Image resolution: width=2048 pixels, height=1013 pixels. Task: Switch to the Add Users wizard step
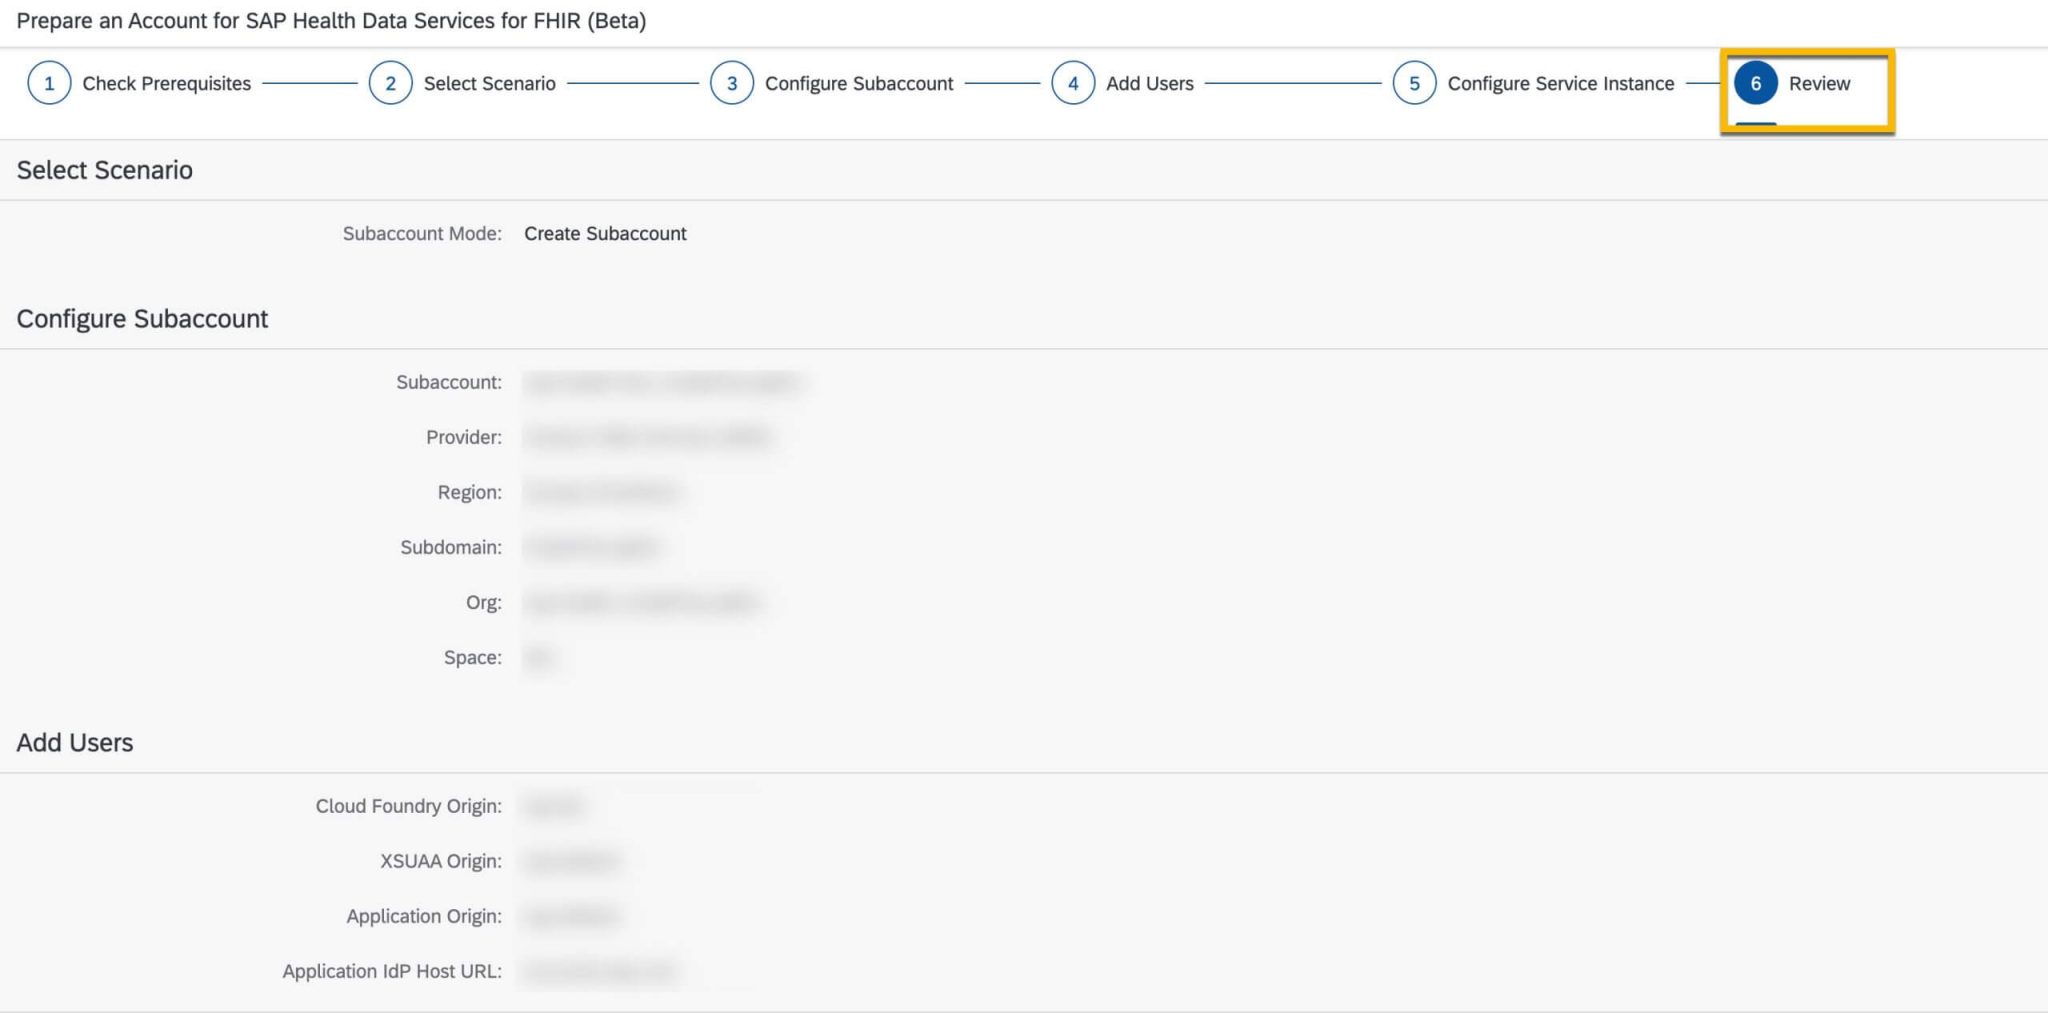pos(1148,83)
